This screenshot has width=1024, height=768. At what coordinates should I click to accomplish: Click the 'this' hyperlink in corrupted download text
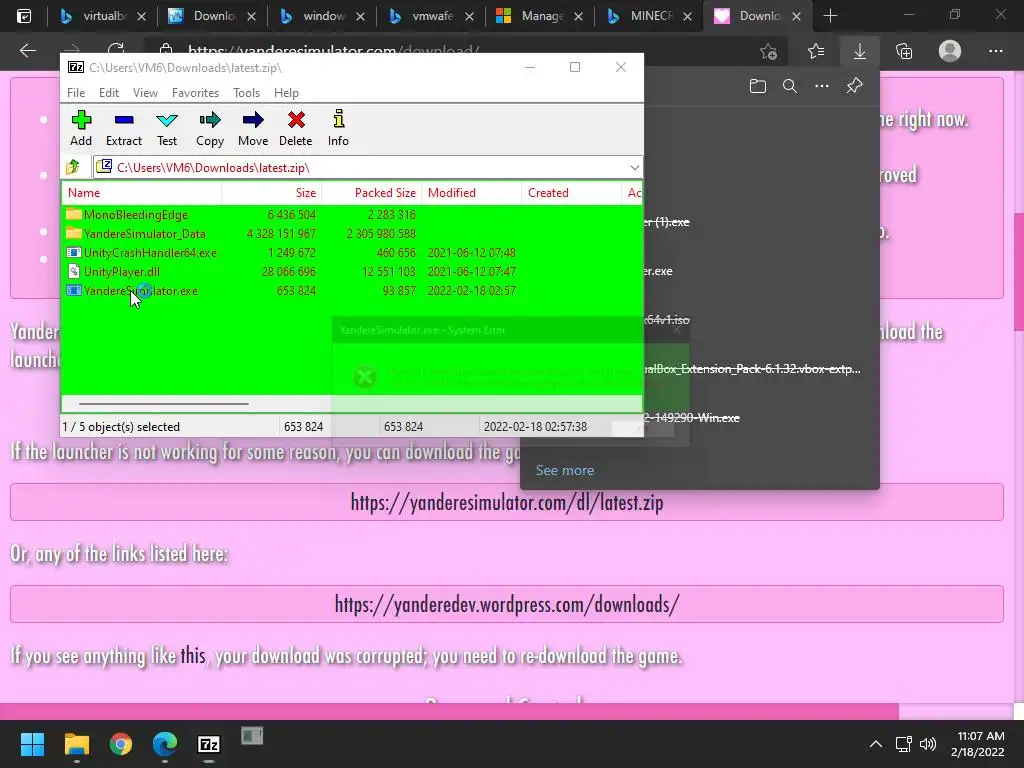pos(193,655)
